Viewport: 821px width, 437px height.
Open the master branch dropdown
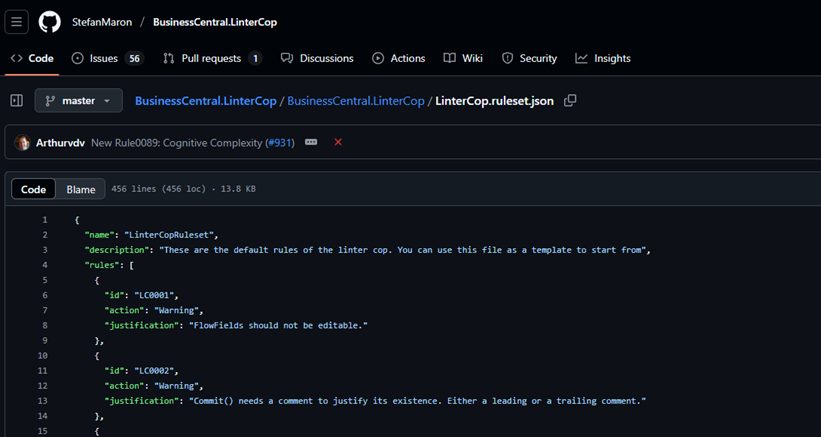79,100
